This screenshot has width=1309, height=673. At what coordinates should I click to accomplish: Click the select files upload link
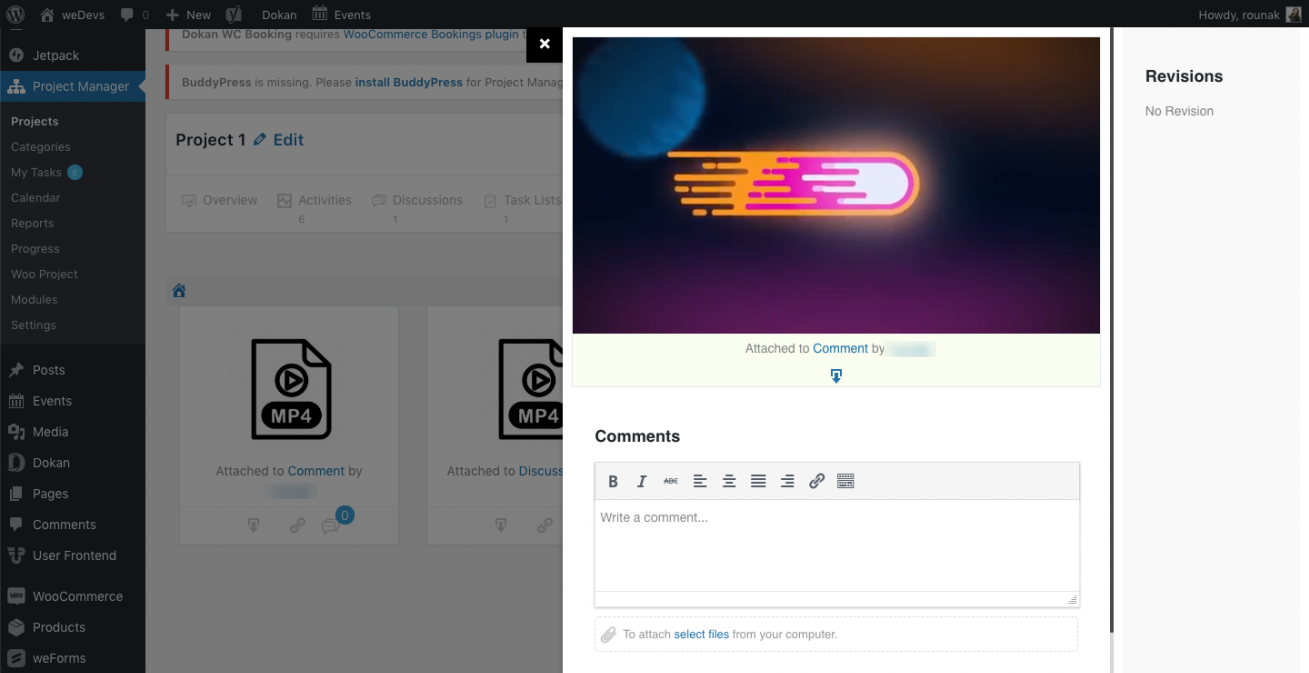coord(701,634)
